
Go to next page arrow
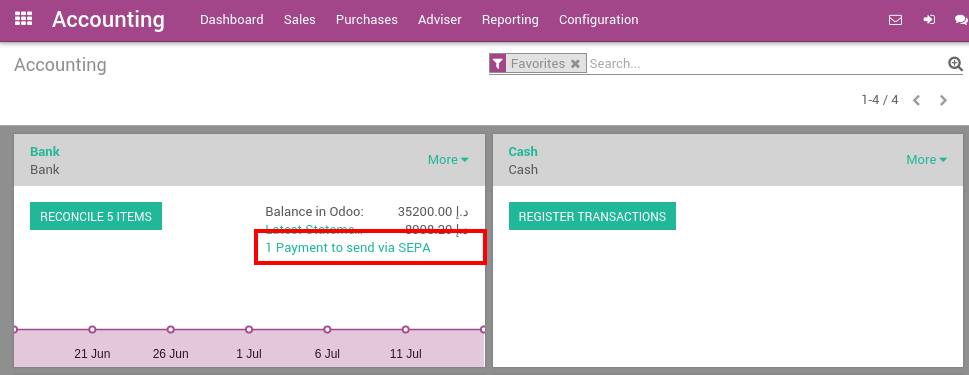[x=943, y=100]
